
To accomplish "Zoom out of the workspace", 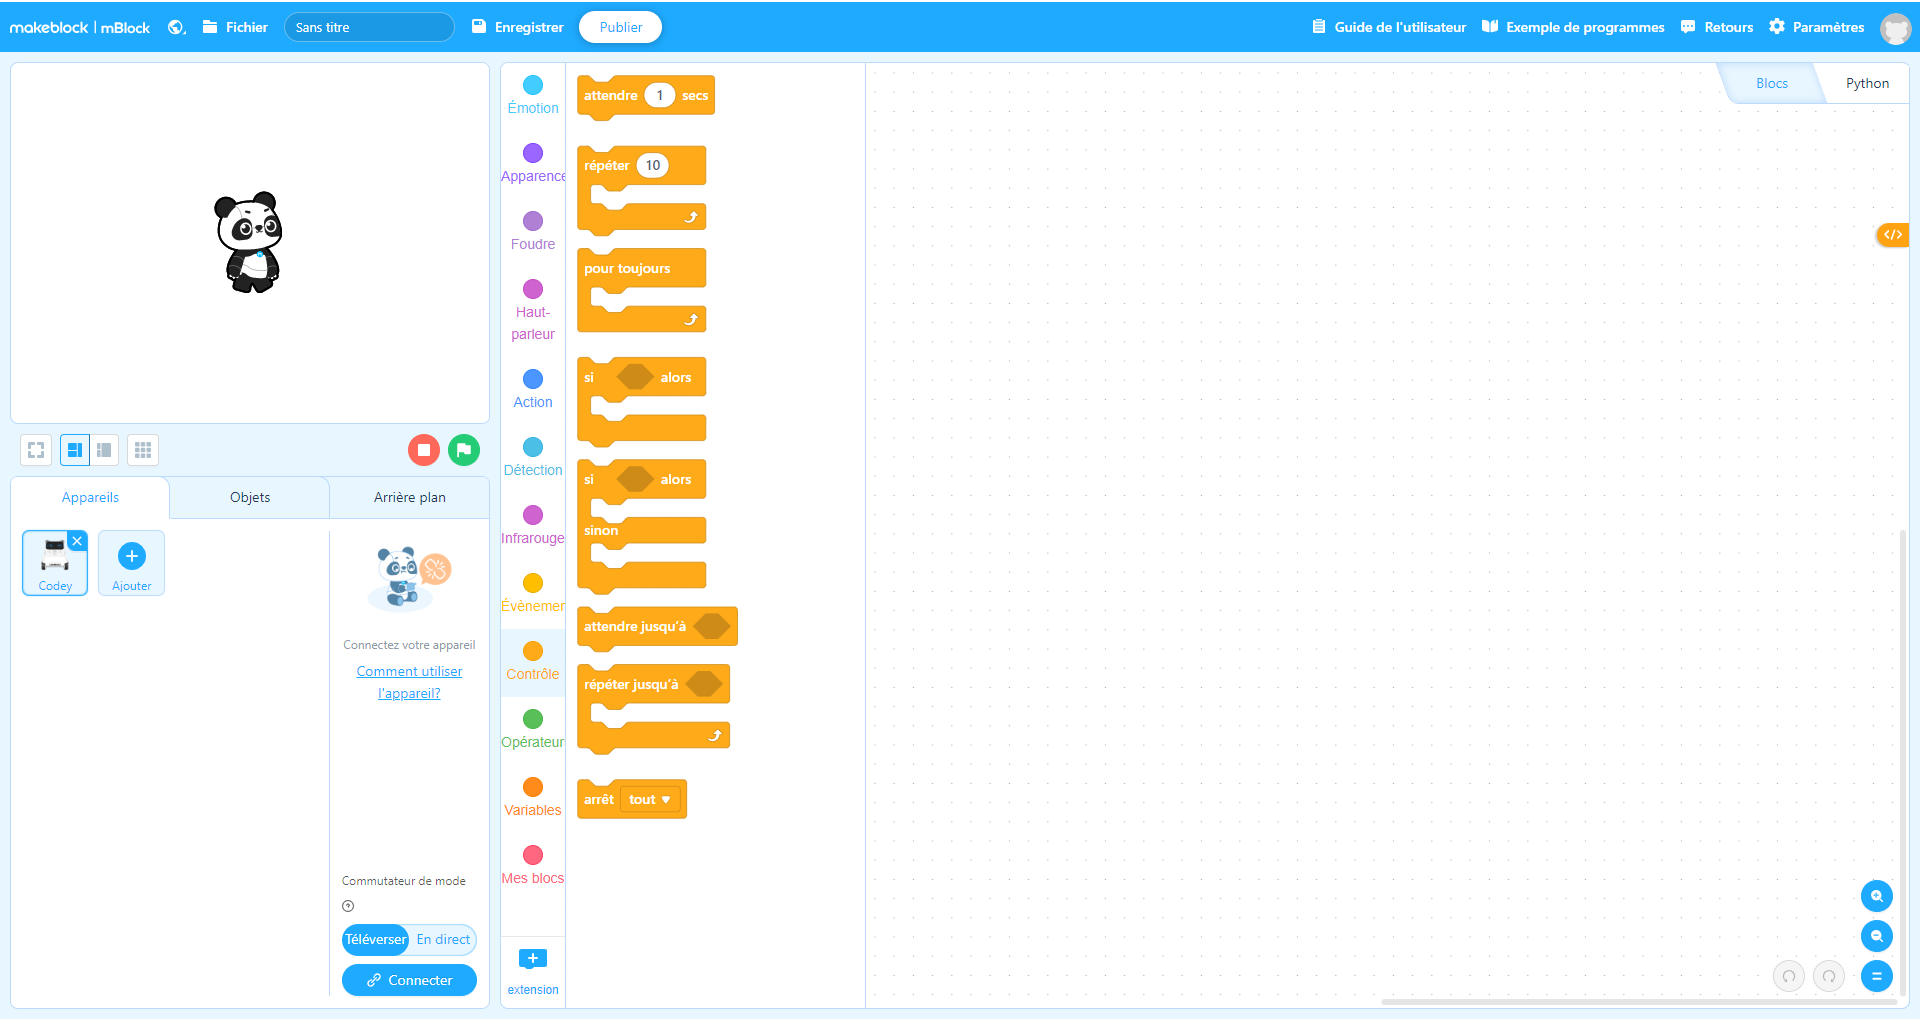I will pyautogui.click(x=1876, y=936).
